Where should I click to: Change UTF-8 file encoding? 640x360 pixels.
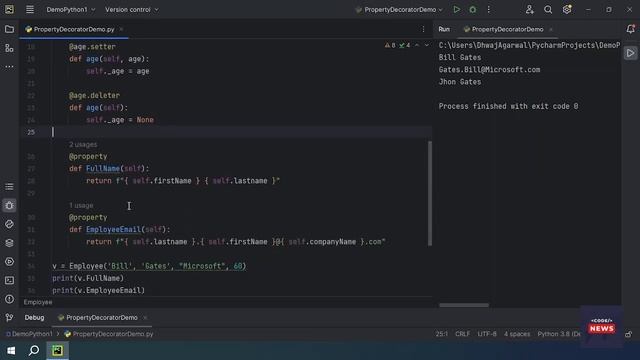[487, 334]
